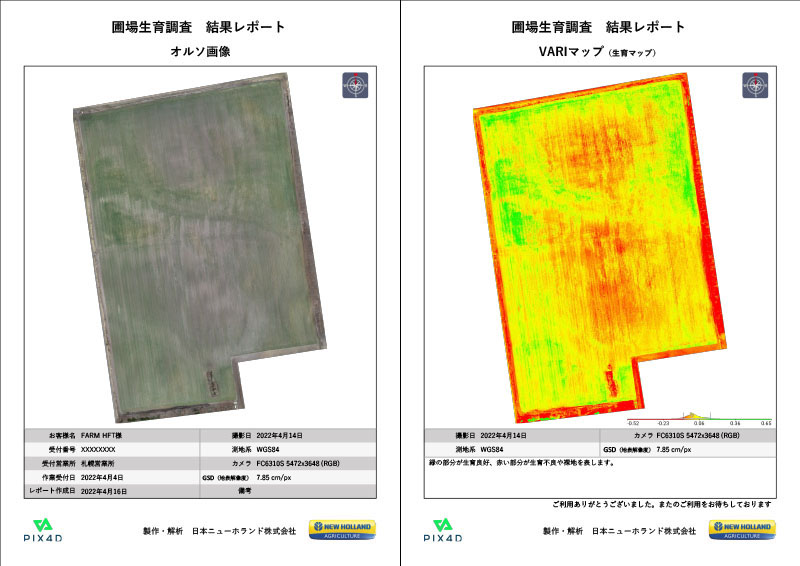Click the 0.36 value on the VARI scale
This screenshot has height=566, width=800.
(x=735, y=424)
